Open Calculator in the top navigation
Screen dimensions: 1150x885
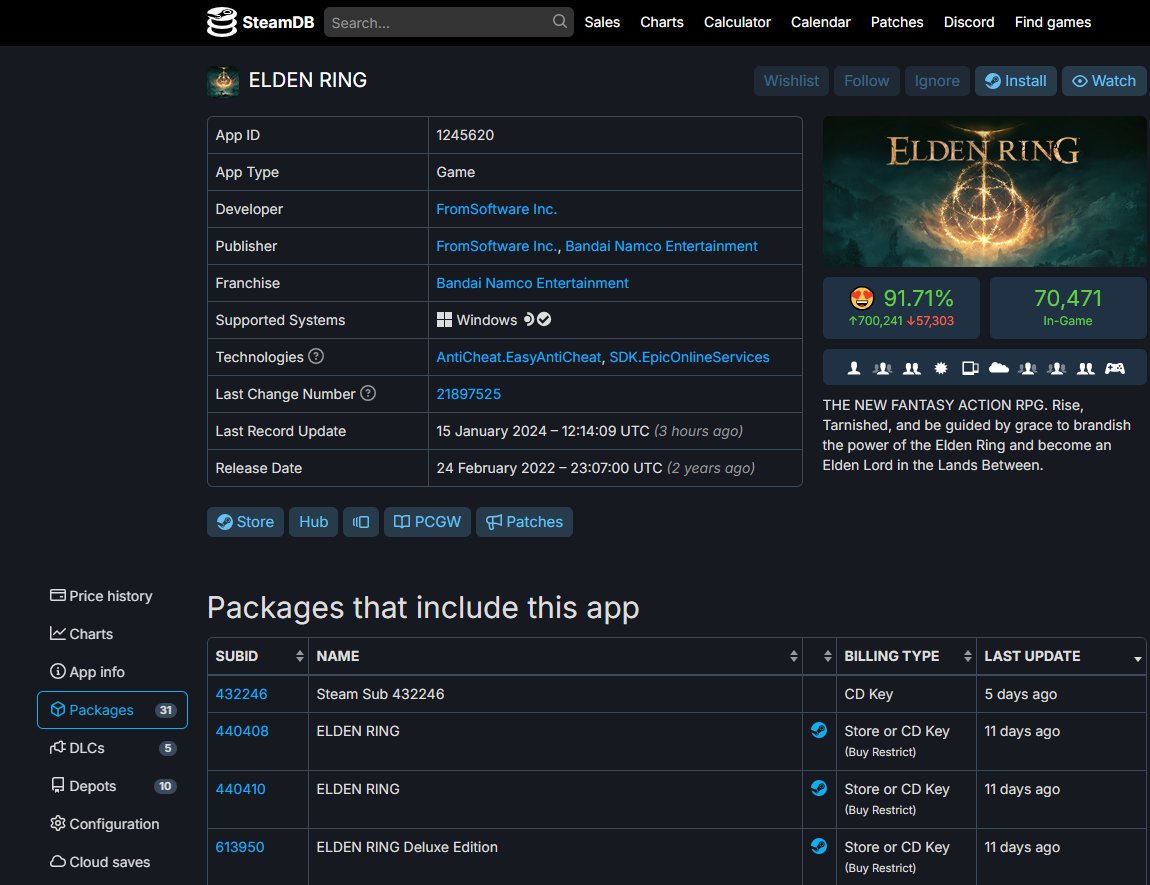pyautogui.click(x=737, y=22)
